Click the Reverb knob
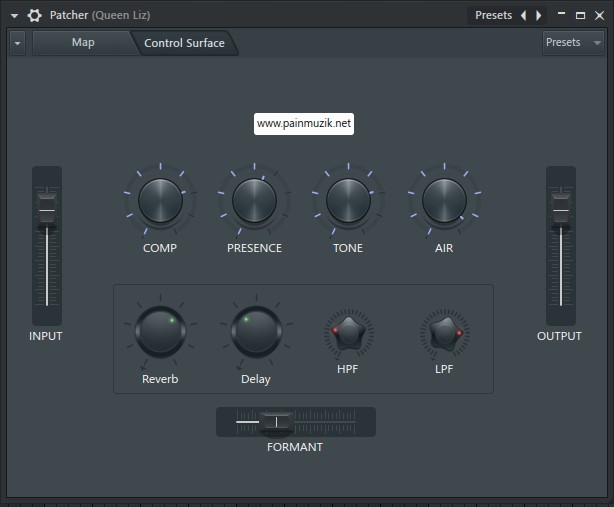This screenshot has height=507, width=614. point(160,332)
